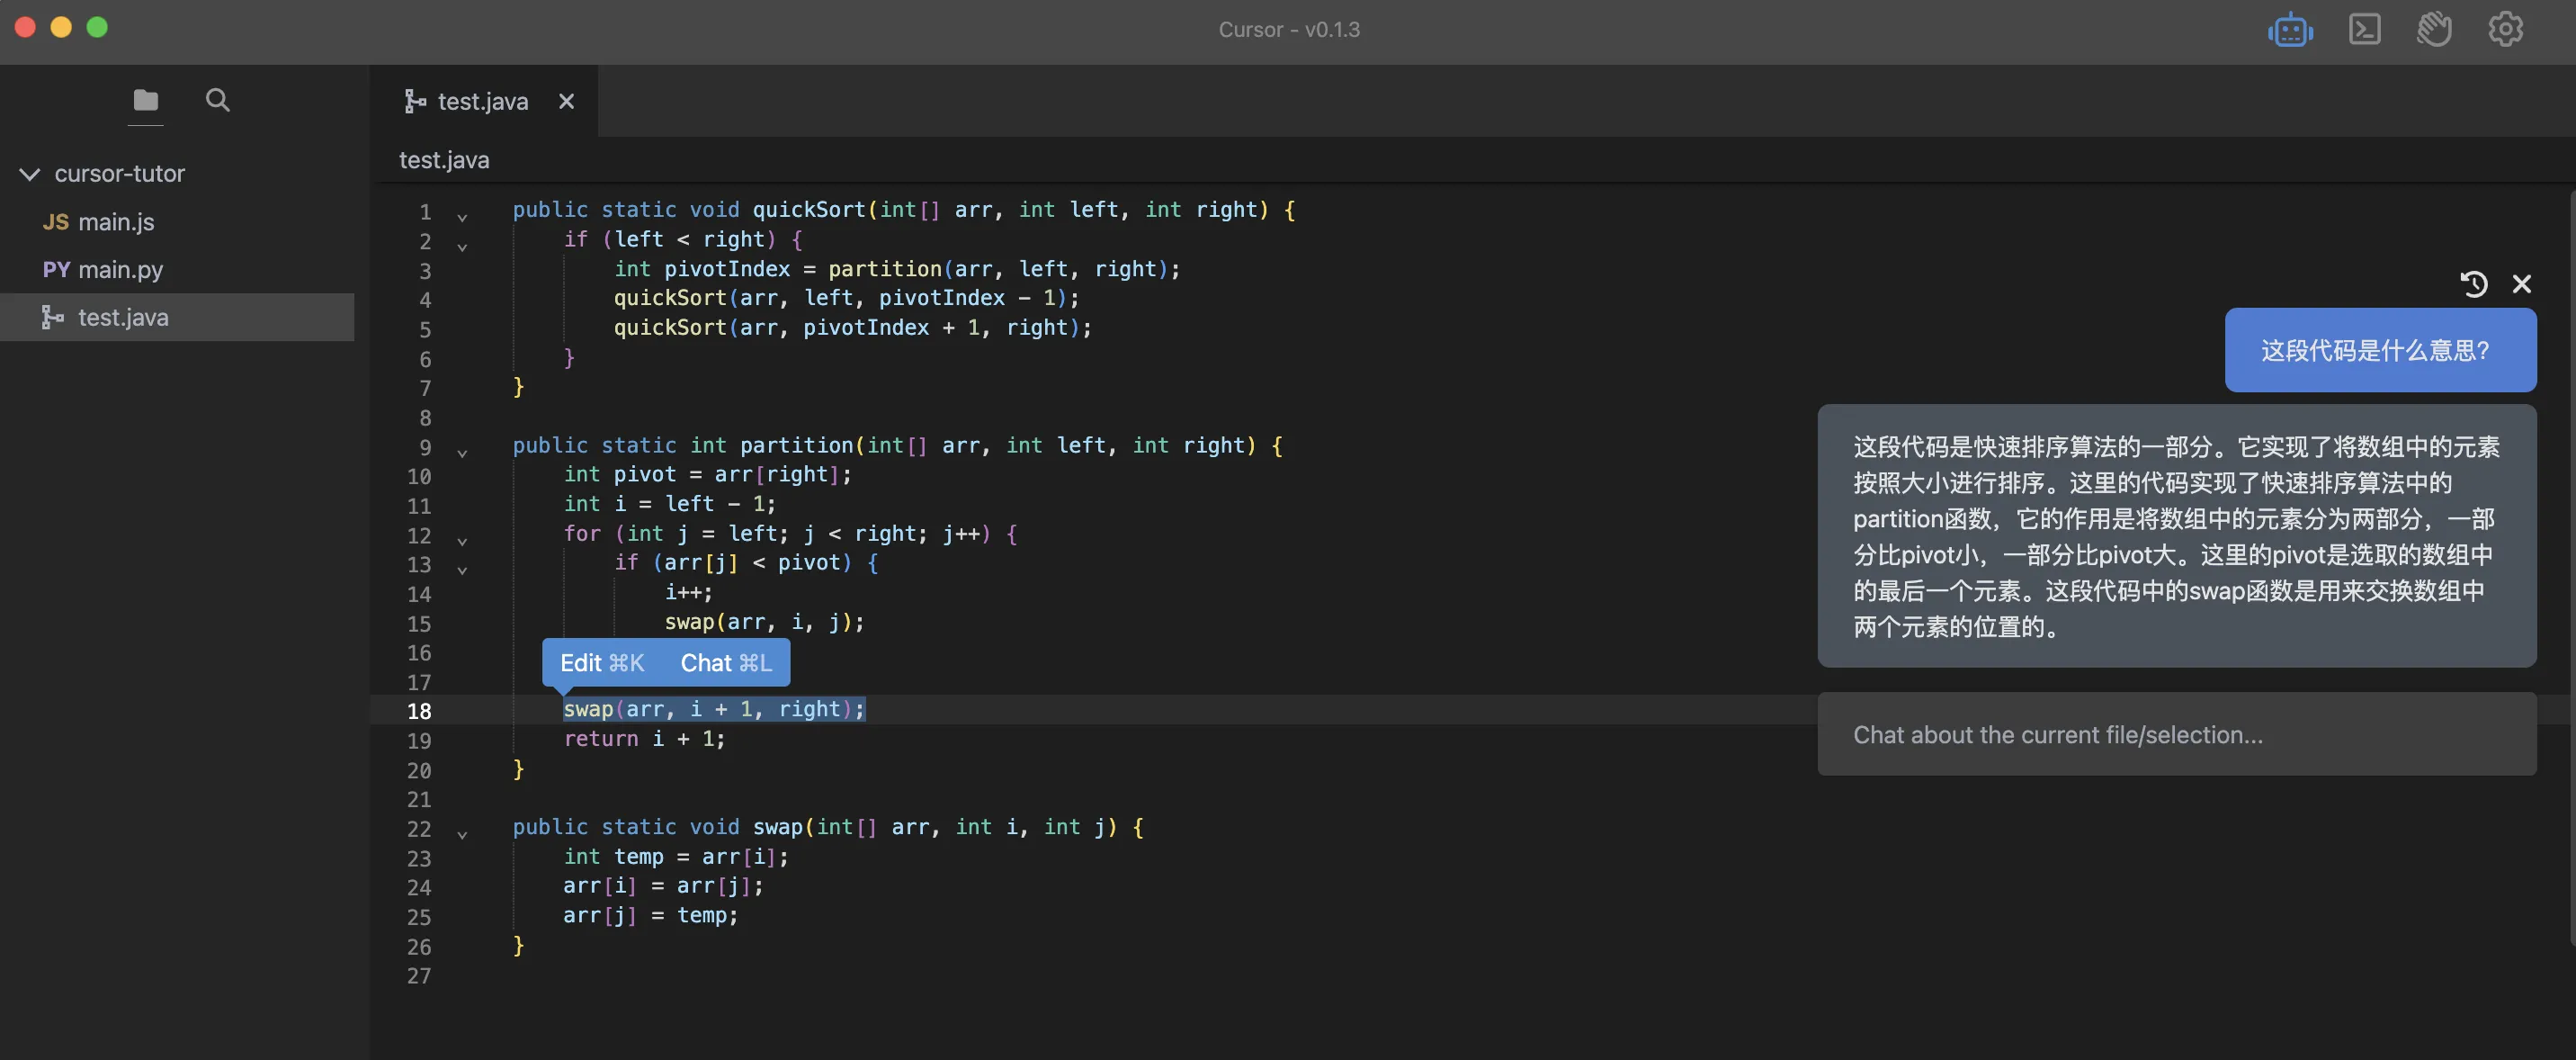Open the file explorer folder icon
The image size is (2576, 1060).
pos(146,100)
